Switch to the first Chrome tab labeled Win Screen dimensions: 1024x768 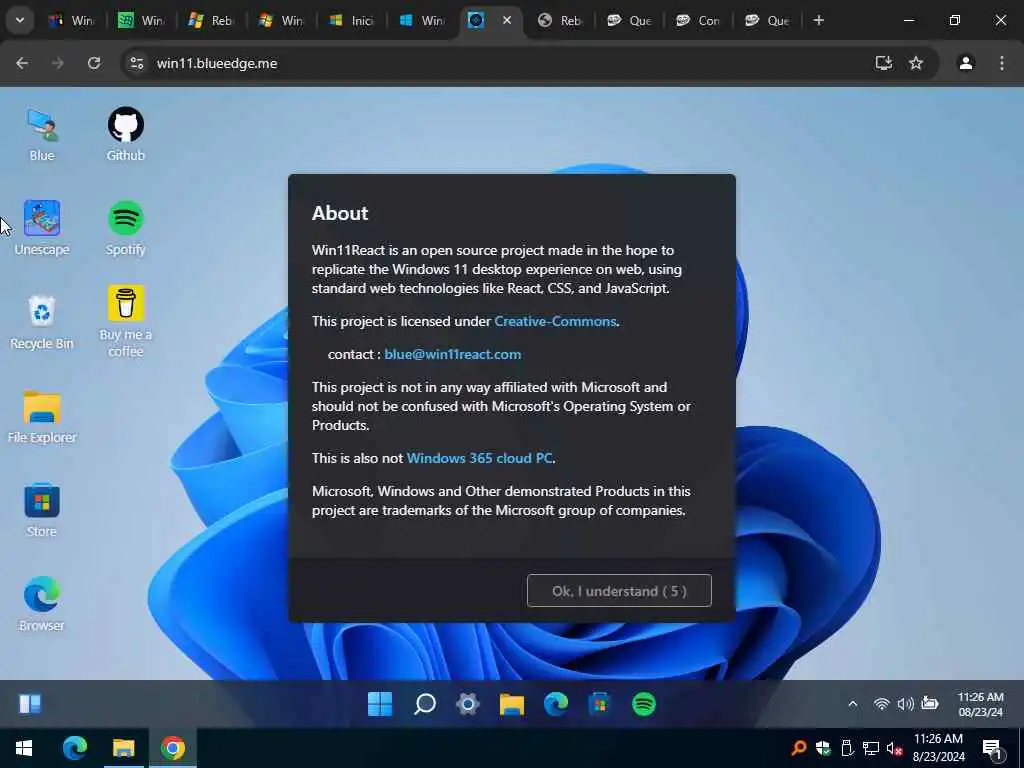tap(72, 20)
